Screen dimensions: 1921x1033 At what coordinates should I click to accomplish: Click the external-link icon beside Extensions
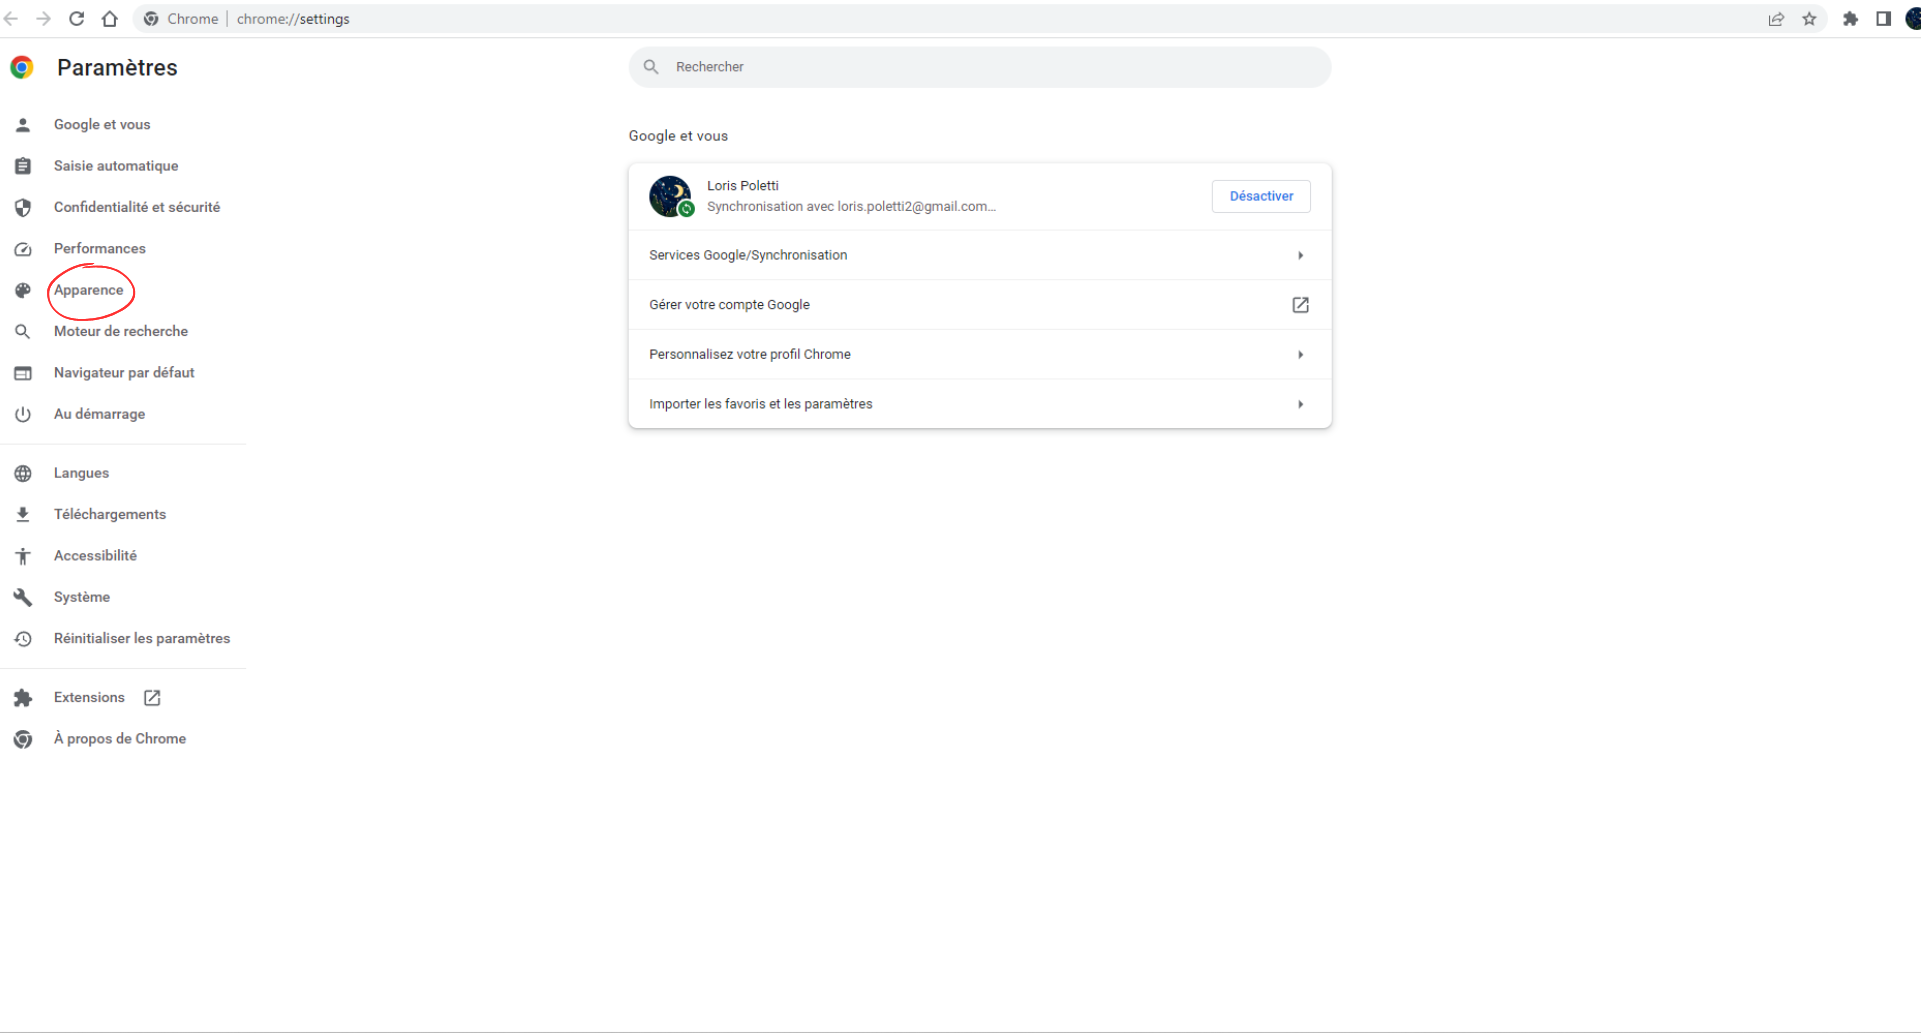pos(152,698)
